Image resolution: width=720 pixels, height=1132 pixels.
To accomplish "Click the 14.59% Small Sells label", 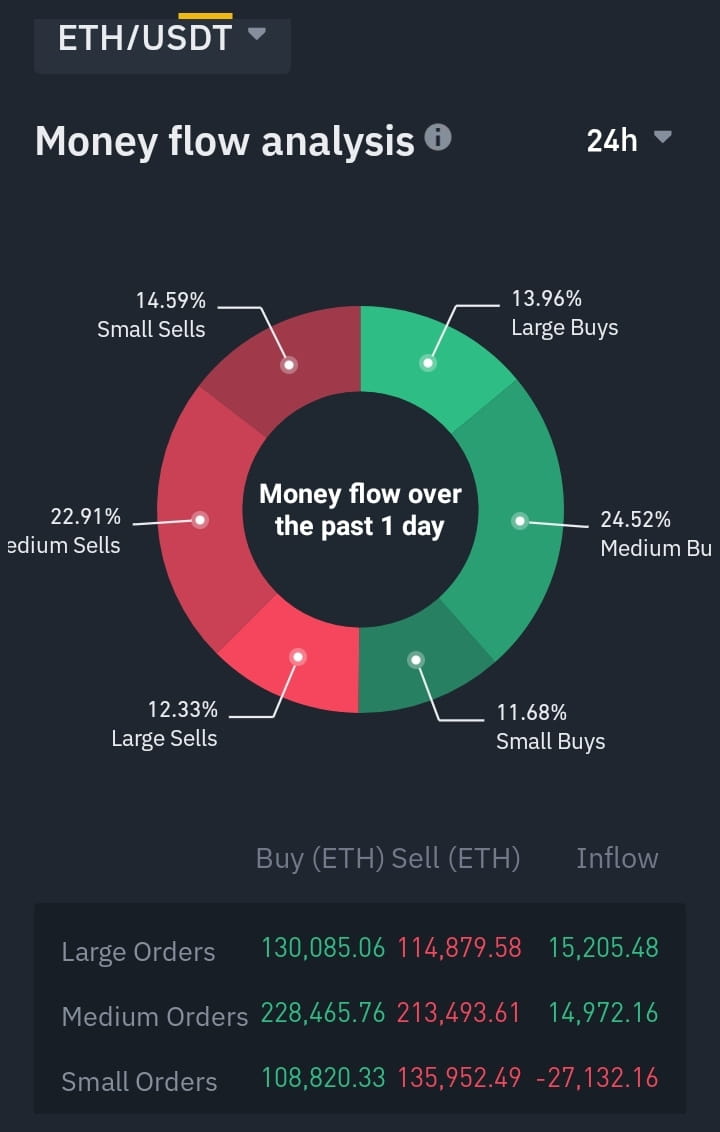I will [x=151, y=313].
